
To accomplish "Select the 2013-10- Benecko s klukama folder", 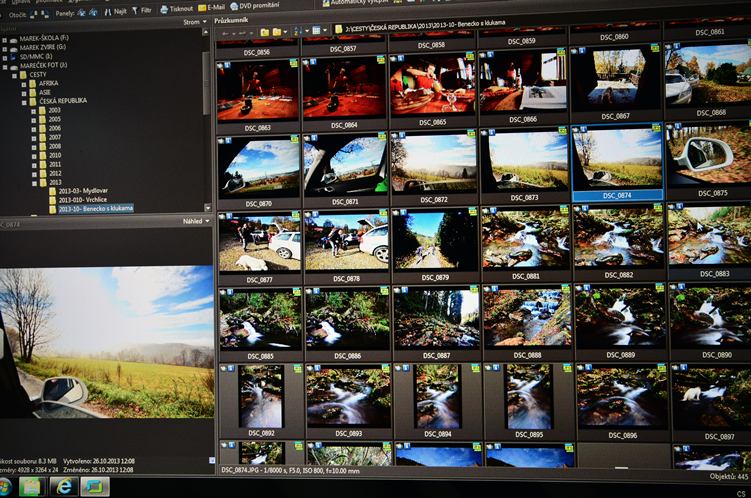I will 95,209.
